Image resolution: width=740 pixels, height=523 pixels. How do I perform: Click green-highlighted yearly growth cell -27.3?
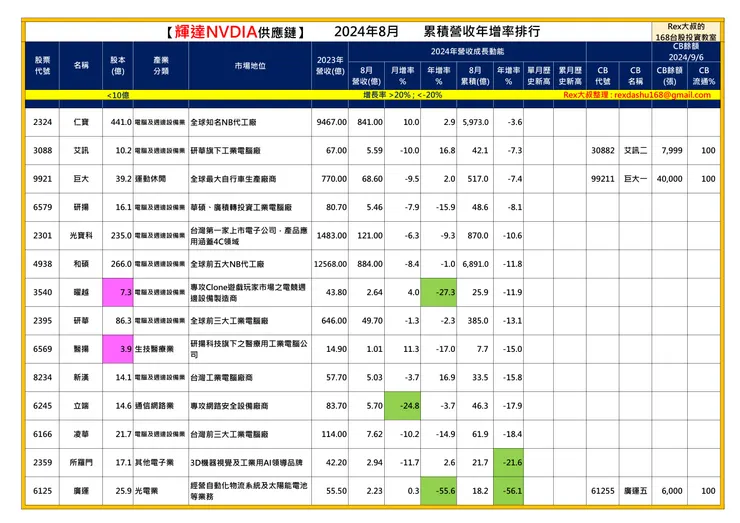click(x=438, y=292)
